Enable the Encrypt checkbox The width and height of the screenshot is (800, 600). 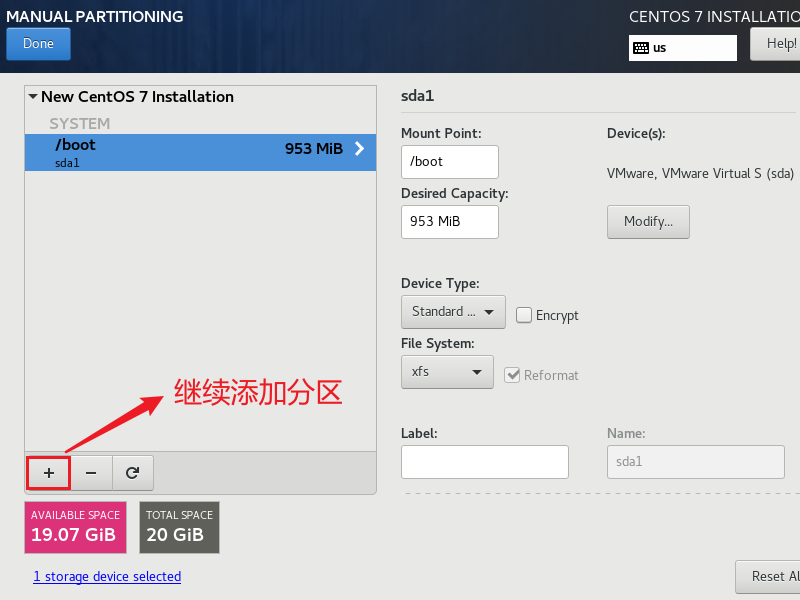point(524,315)
